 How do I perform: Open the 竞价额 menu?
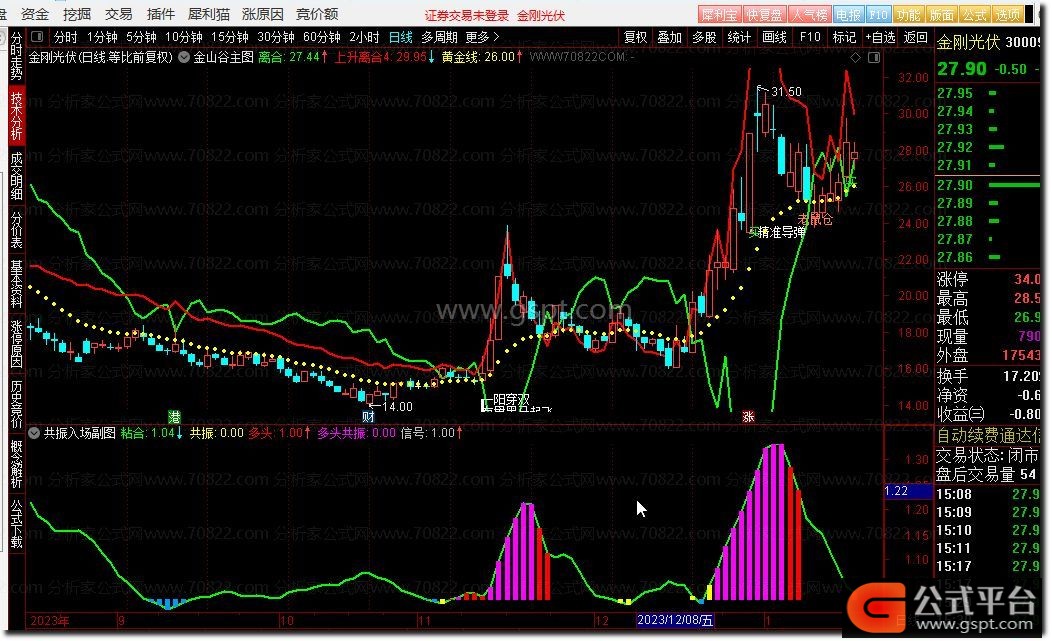[317, 13]
